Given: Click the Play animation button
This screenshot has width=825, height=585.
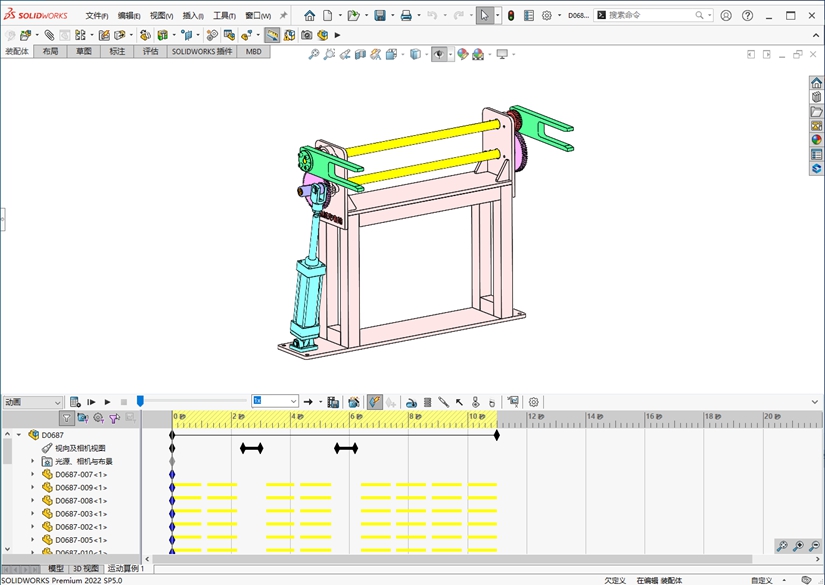Looking at the screenshot, I should [107, 402].
